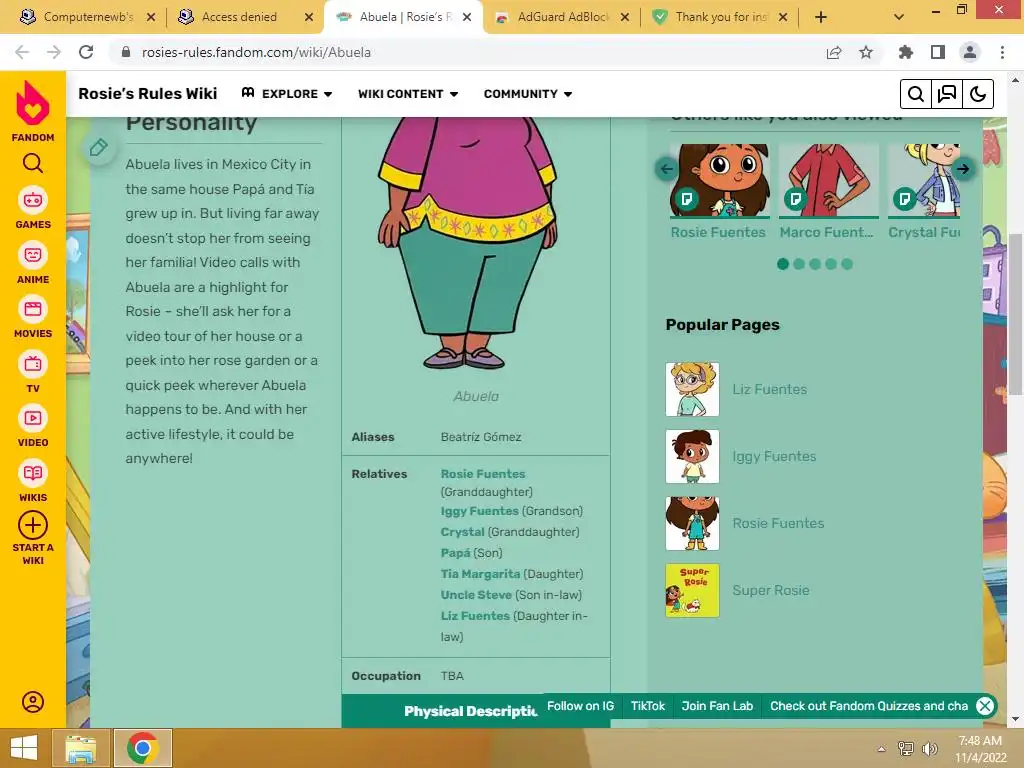The height and width of the screenshot is (768, 1024).
Task: Open the Fandom sidebar search icon
Action: (33, 163)
